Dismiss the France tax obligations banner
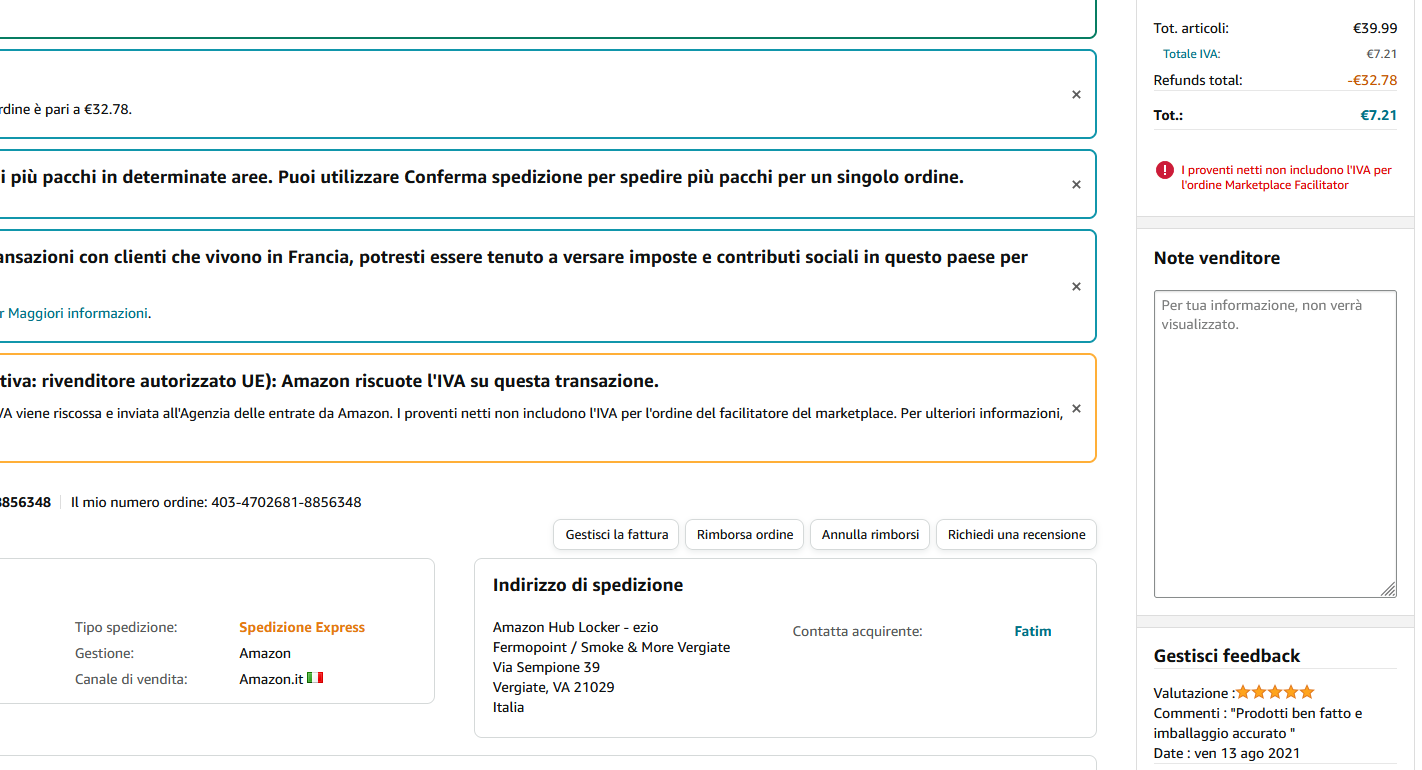Screen dimensions: 1422x770 tap(1076, 287)
